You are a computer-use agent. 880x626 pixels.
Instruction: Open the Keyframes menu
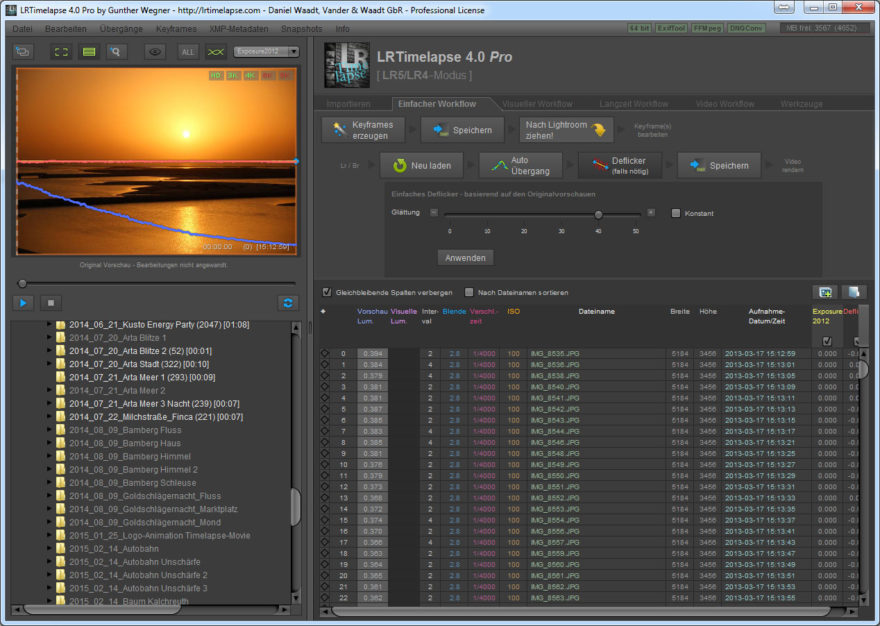click(x=176, y=29)
